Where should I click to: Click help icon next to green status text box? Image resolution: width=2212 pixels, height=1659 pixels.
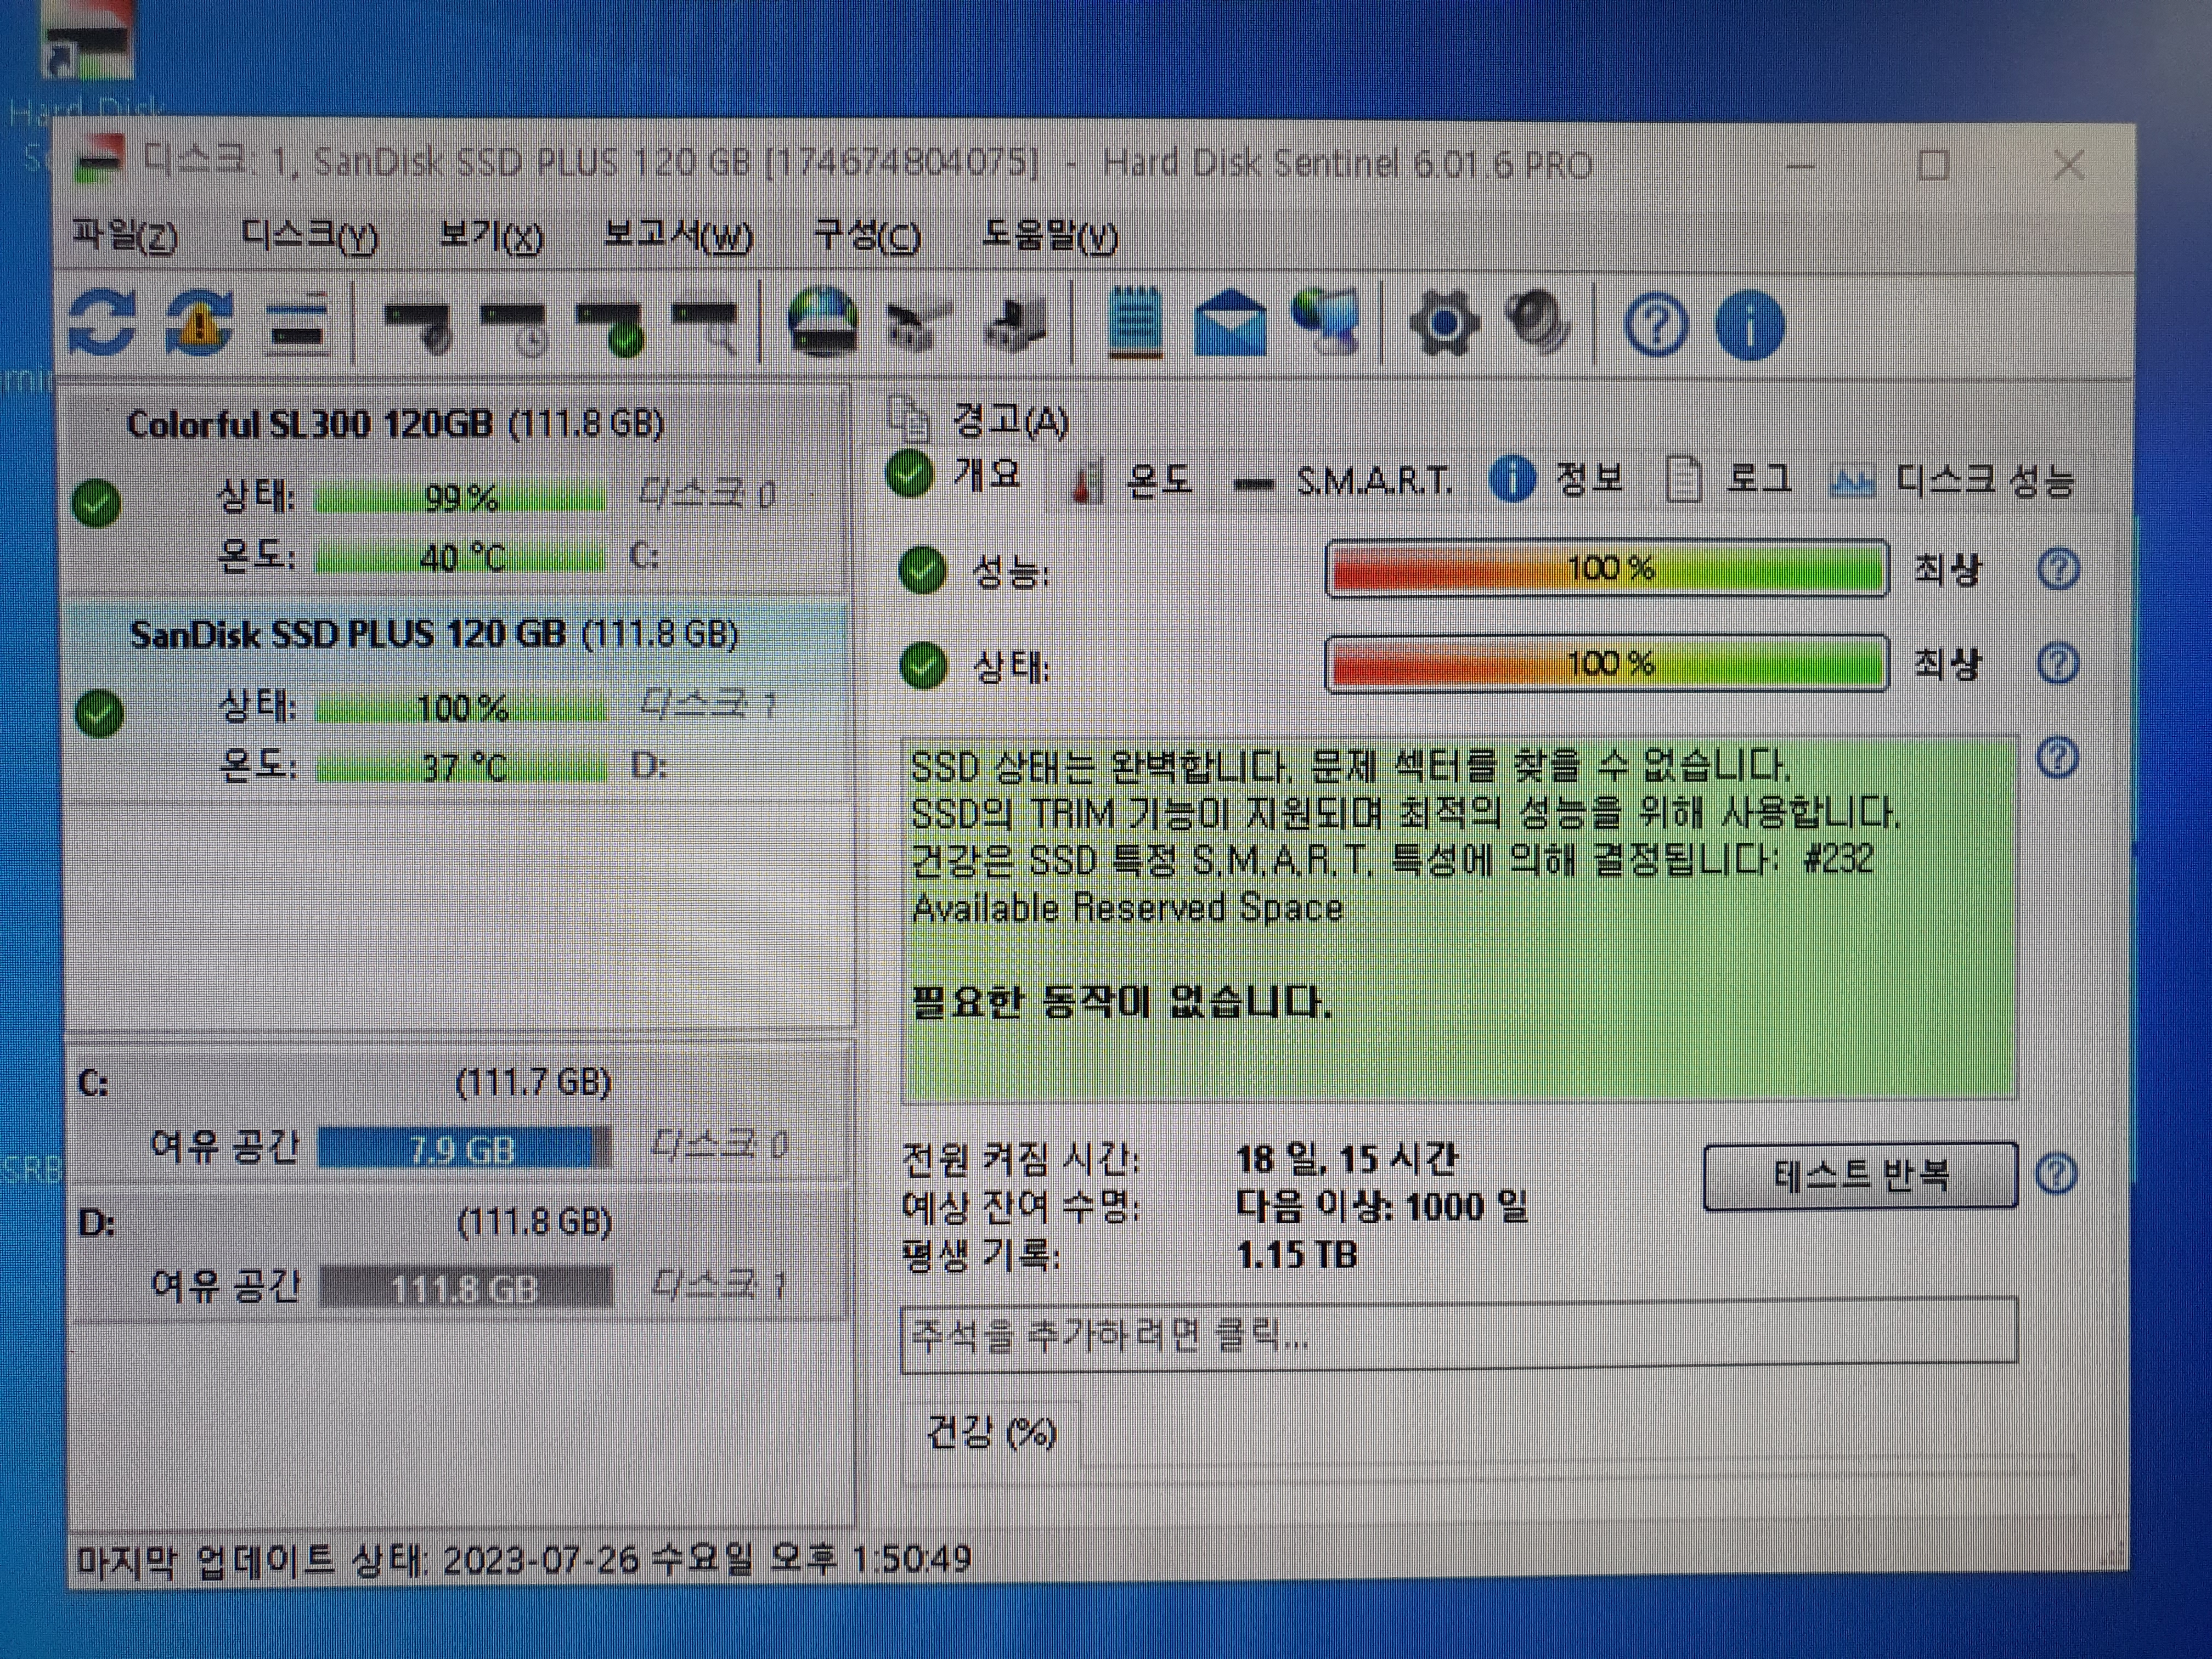tap(2057, 758)
